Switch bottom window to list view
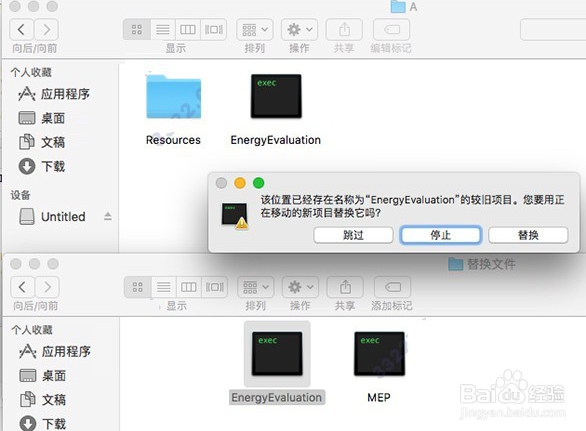This screenshot has height=431, width=586. click(163, 287)
